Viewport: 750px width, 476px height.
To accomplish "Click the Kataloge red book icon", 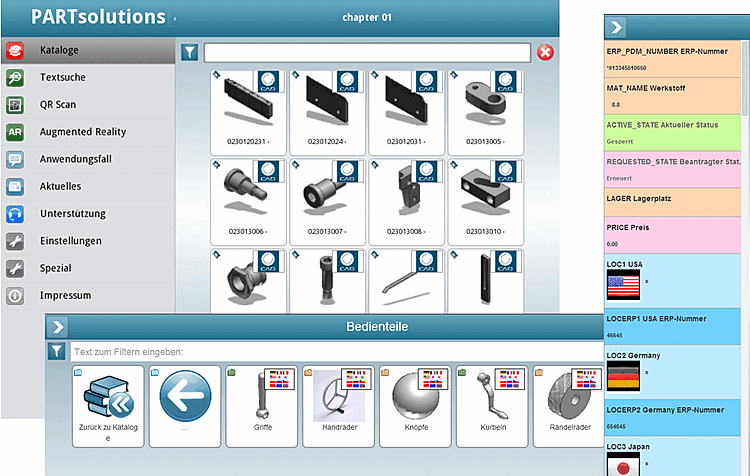I will 15,50.
